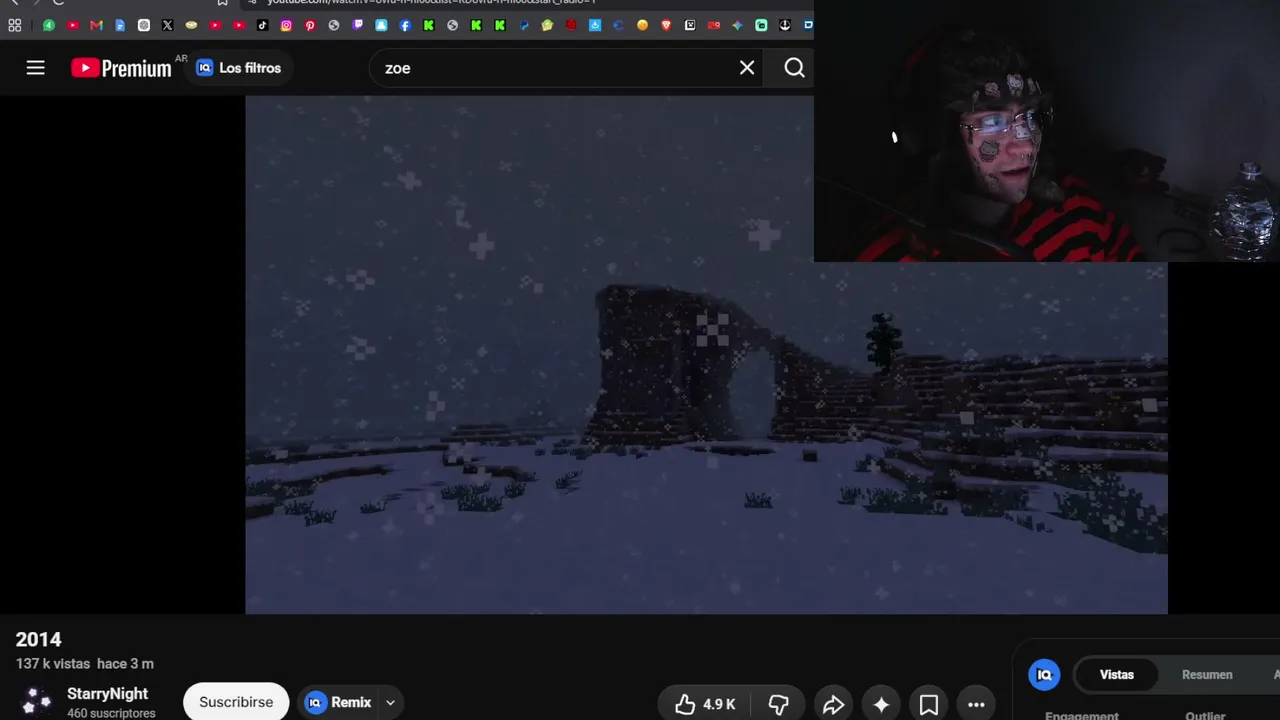Open the Instagram bookmark

(x=286, y=25)
